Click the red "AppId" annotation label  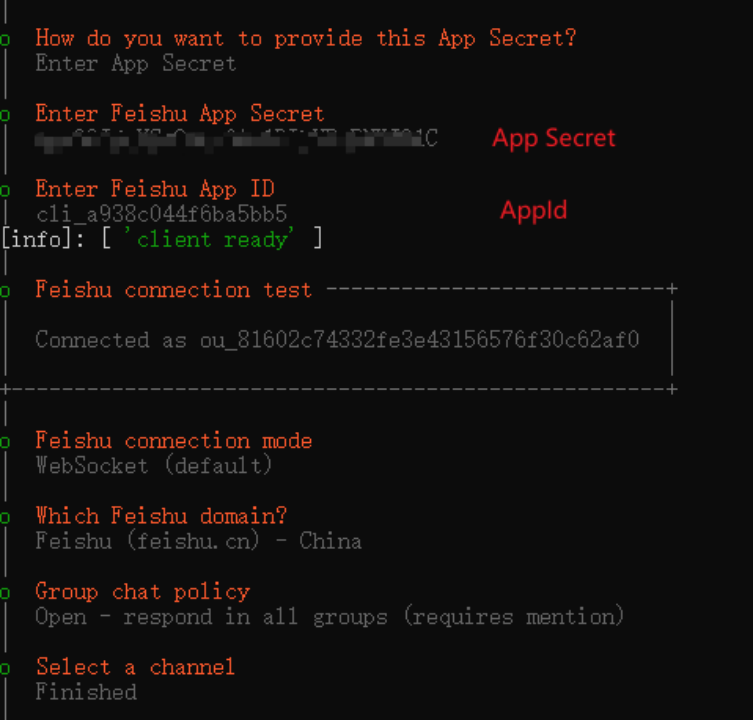coord(534,210)
